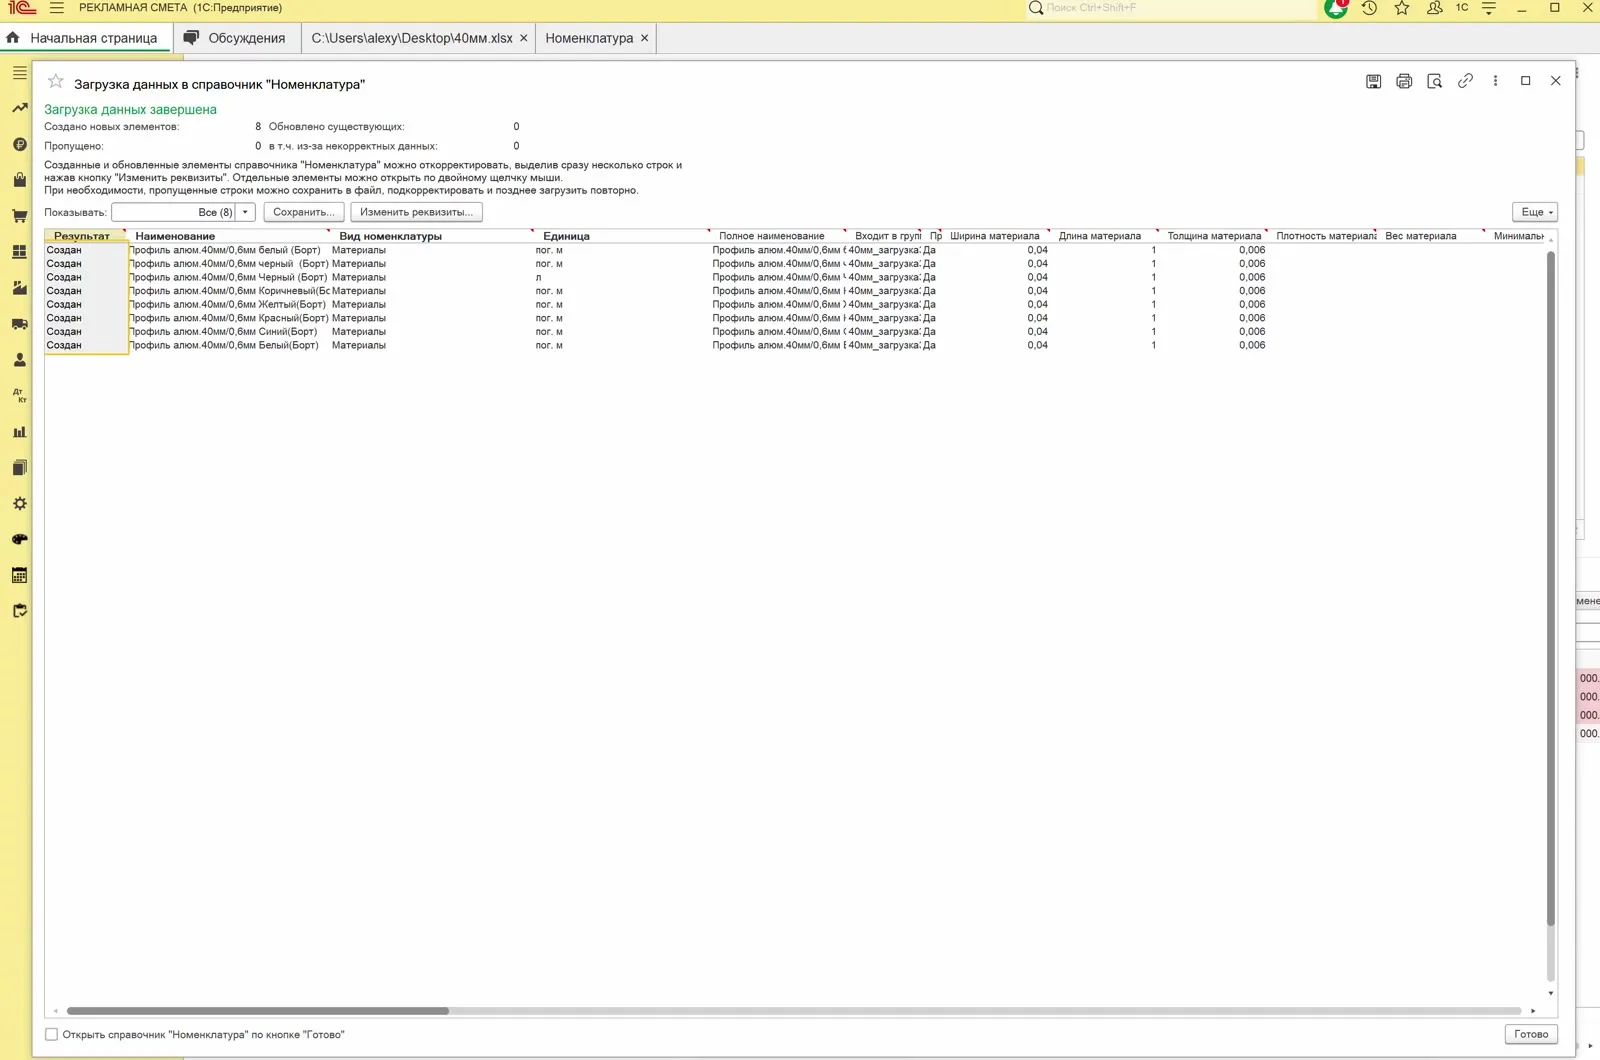This screenshot has width=1600, height=1060.
Task: Click the save icon in dialog header
Action: tap(1373, 81)
